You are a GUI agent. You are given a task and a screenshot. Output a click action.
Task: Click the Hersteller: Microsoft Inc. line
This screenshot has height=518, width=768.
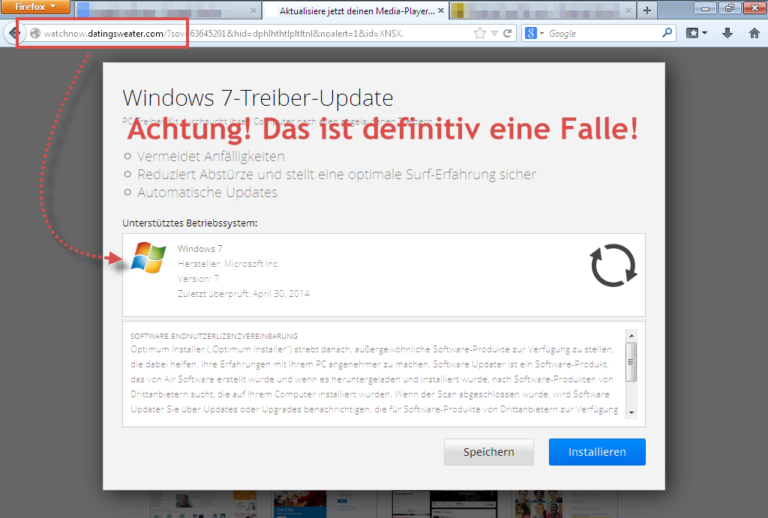[x=228, y=263]
